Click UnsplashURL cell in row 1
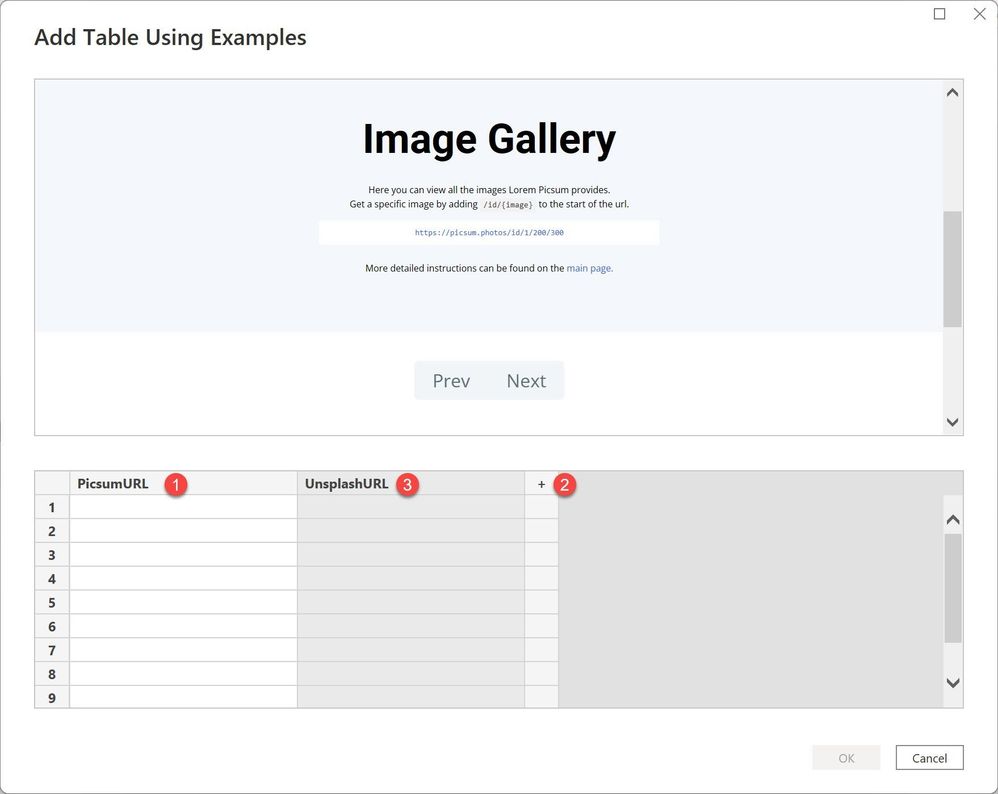998x794 pixels. pyautogui.click(x=411, y=507)
